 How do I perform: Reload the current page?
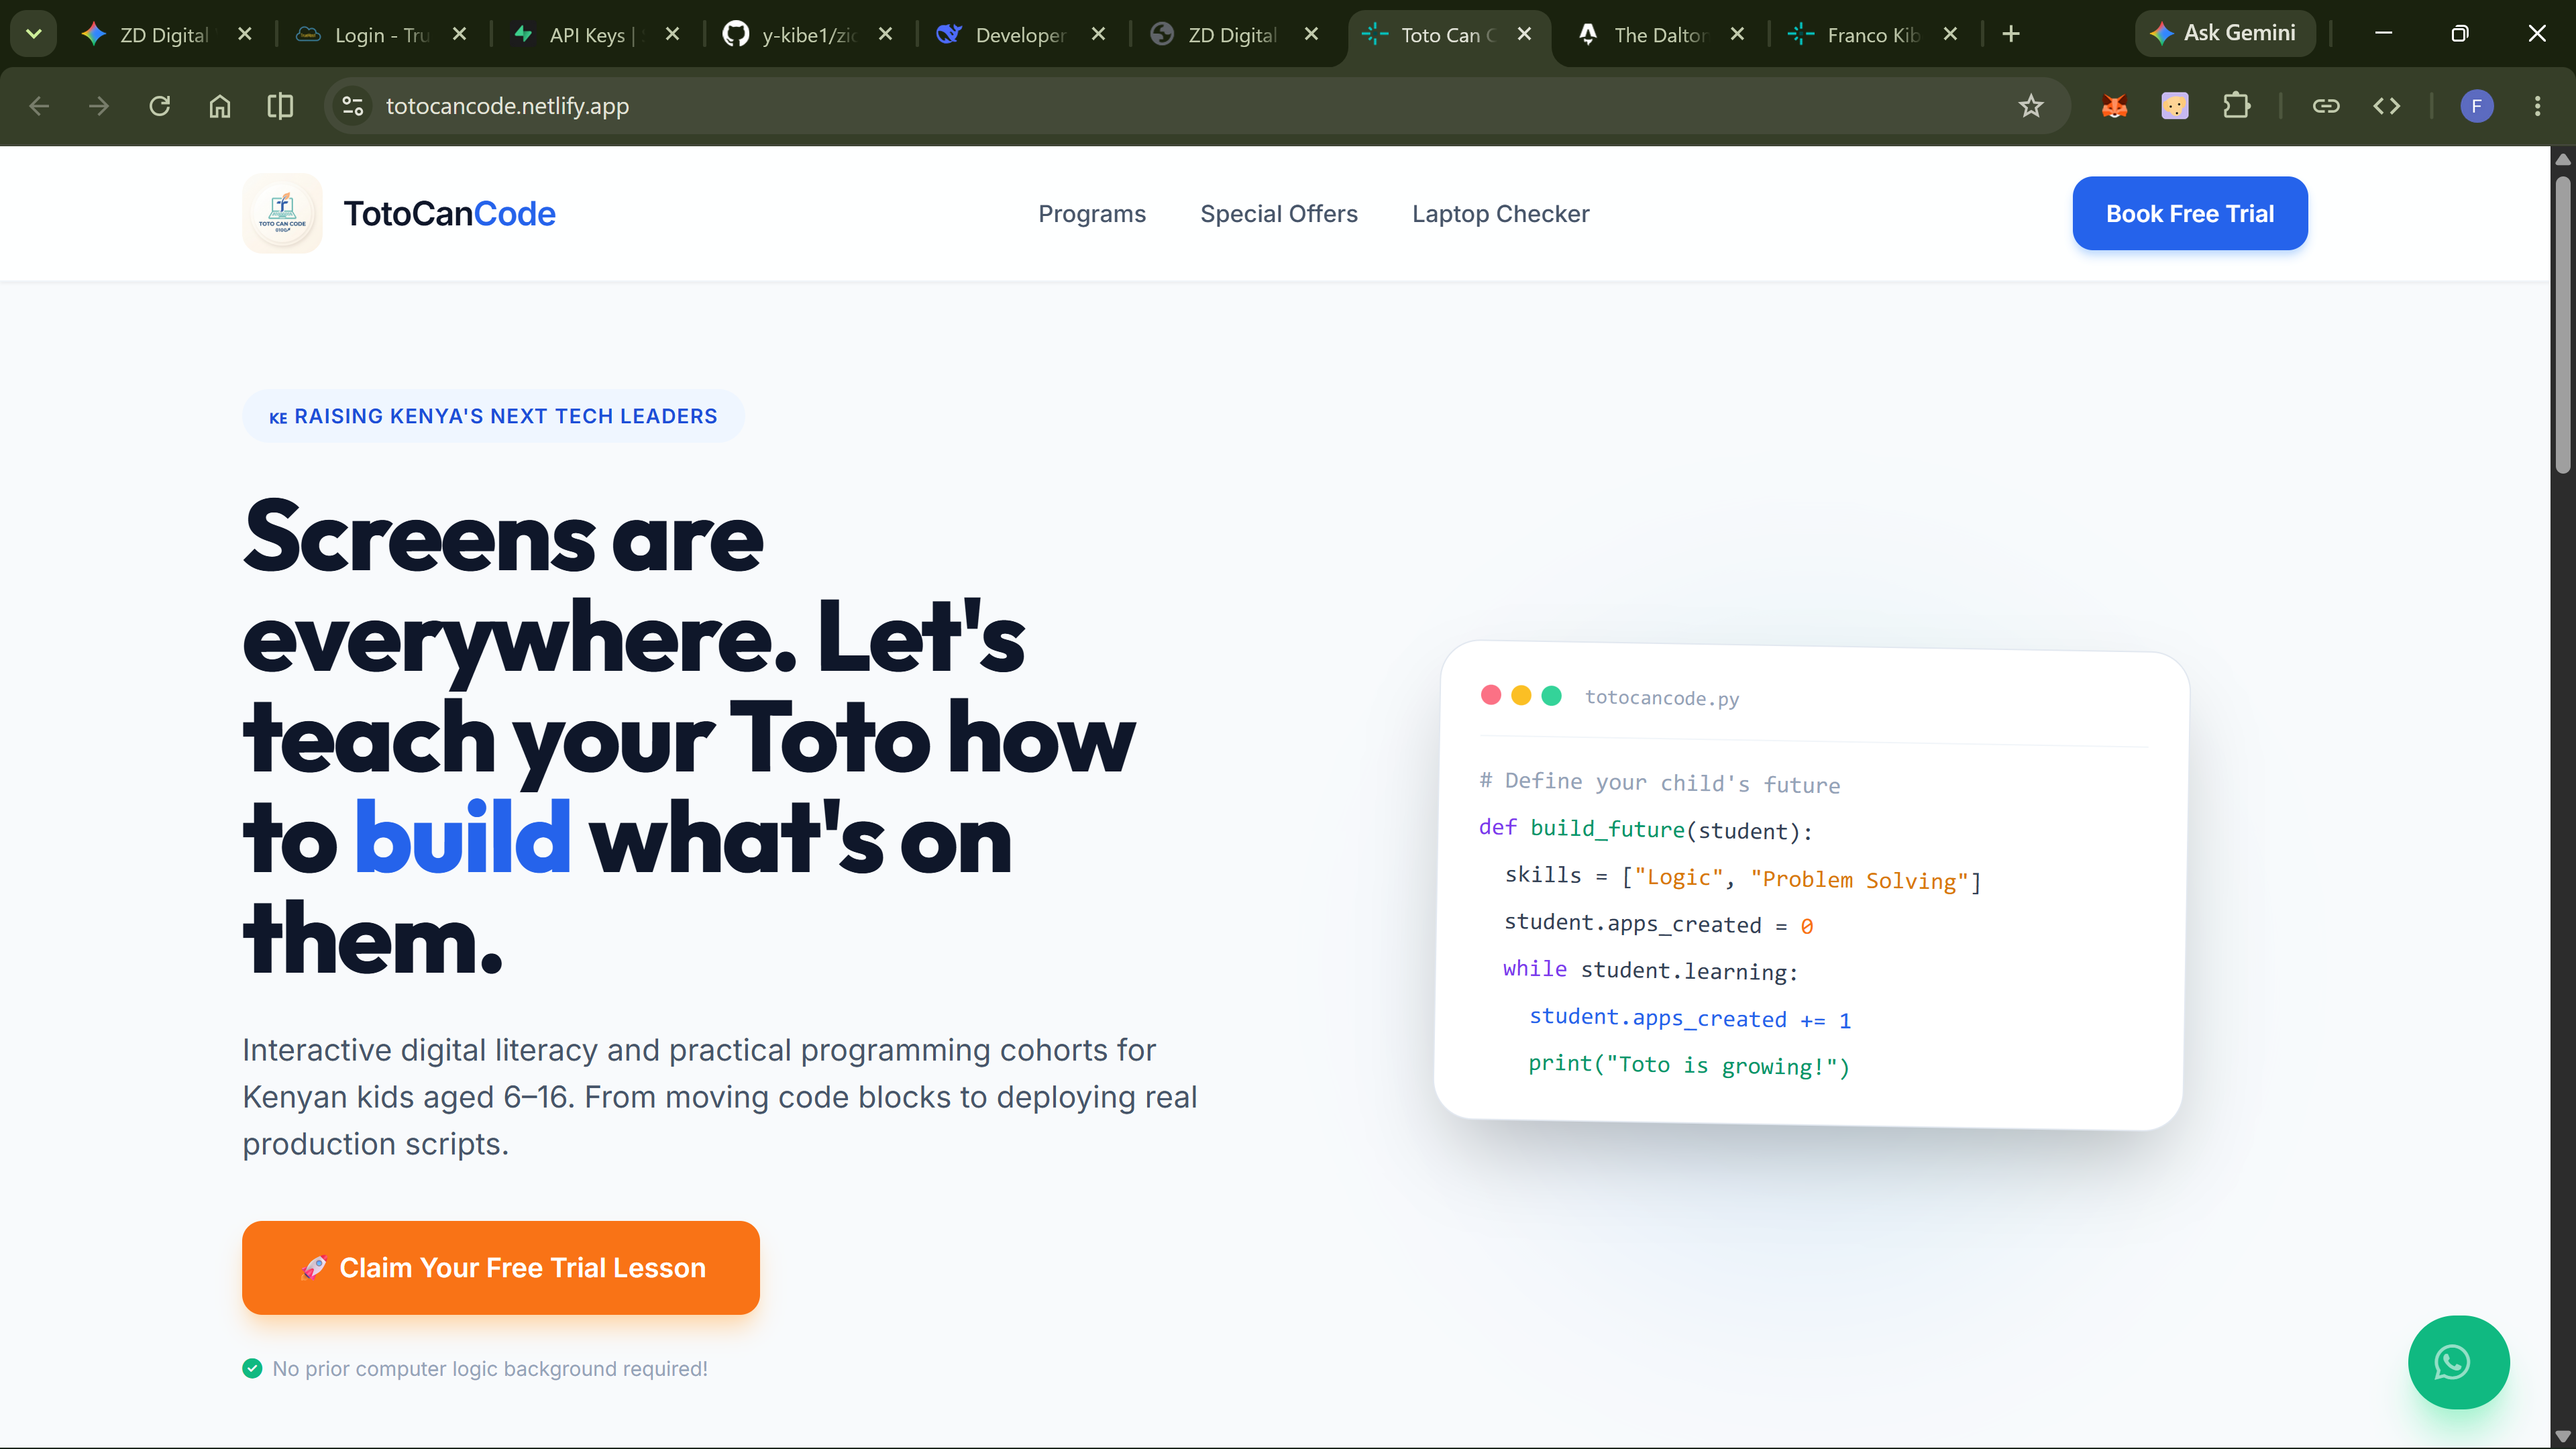tap(160, 106)
